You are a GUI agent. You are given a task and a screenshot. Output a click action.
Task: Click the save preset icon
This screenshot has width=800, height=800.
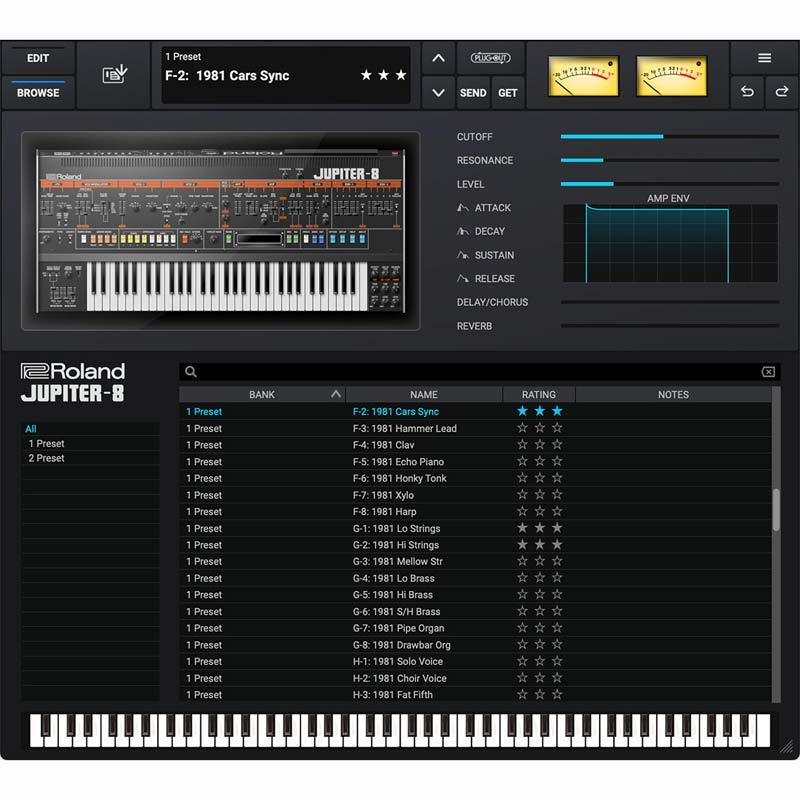point(115,75)
